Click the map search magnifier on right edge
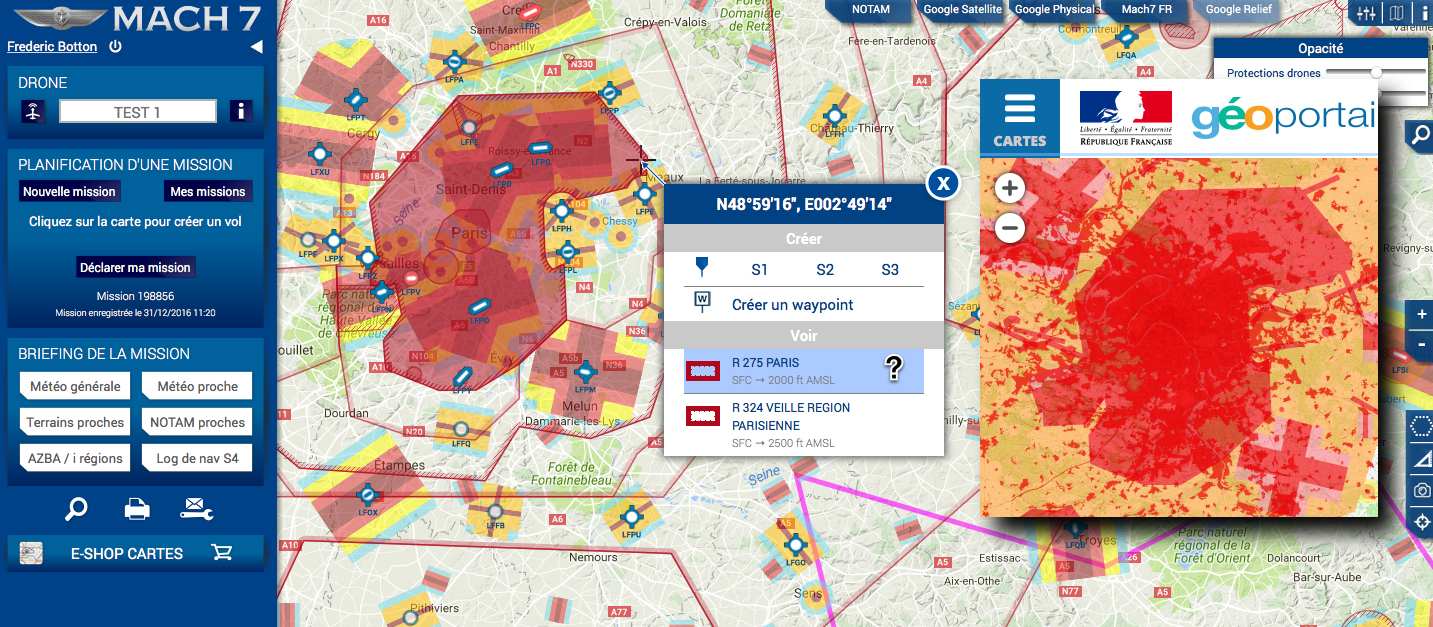The image size is (1433, 627). click(1420, 137)
